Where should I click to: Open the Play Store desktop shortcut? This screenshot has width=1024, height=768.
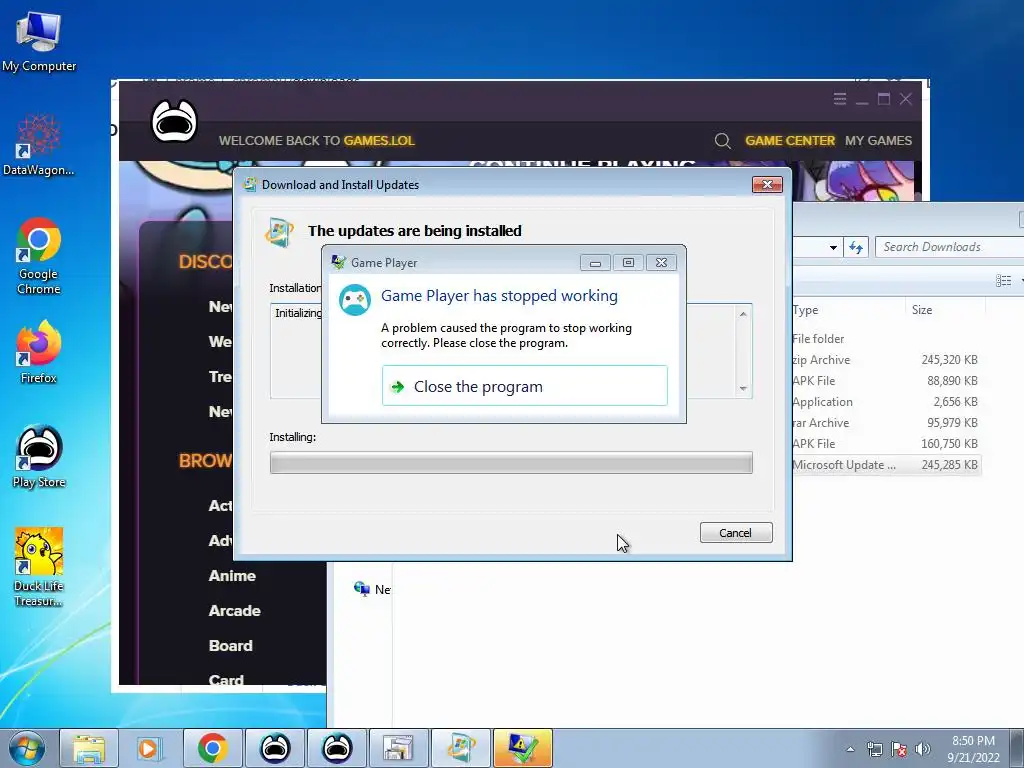pyautogui.click(x=39, y=457)
